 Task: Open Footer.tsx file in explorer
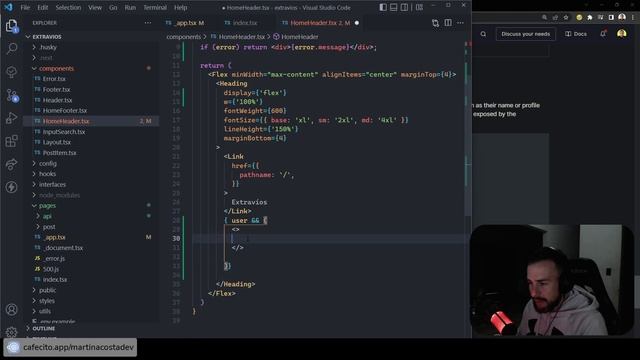click(x=56, y=89)
